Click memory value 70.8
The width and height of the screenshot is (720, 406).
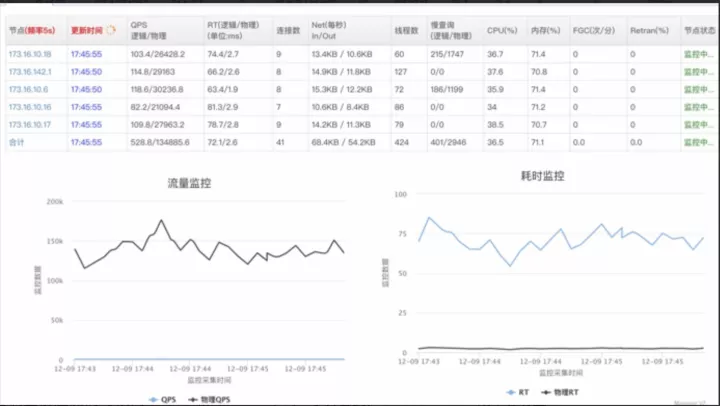[539, 72]
